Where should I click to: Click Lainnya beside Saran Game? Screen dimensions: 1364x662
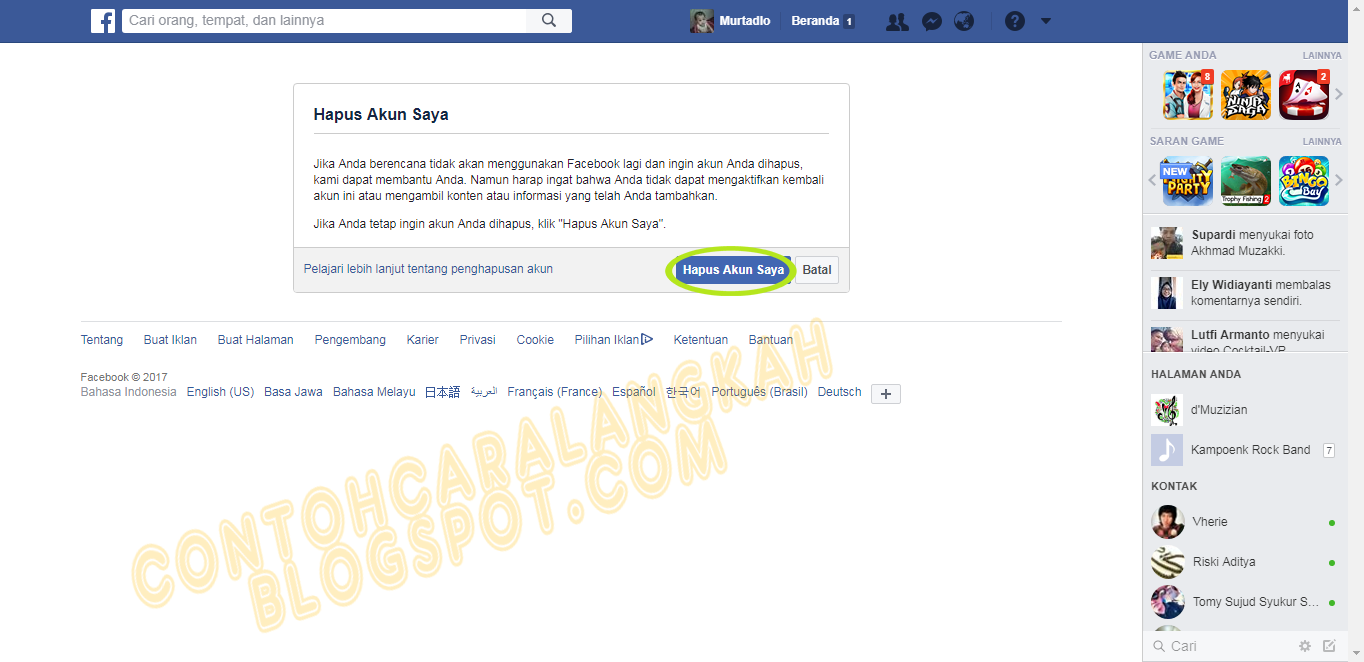pyautogui.click(x=1322, y=142)
